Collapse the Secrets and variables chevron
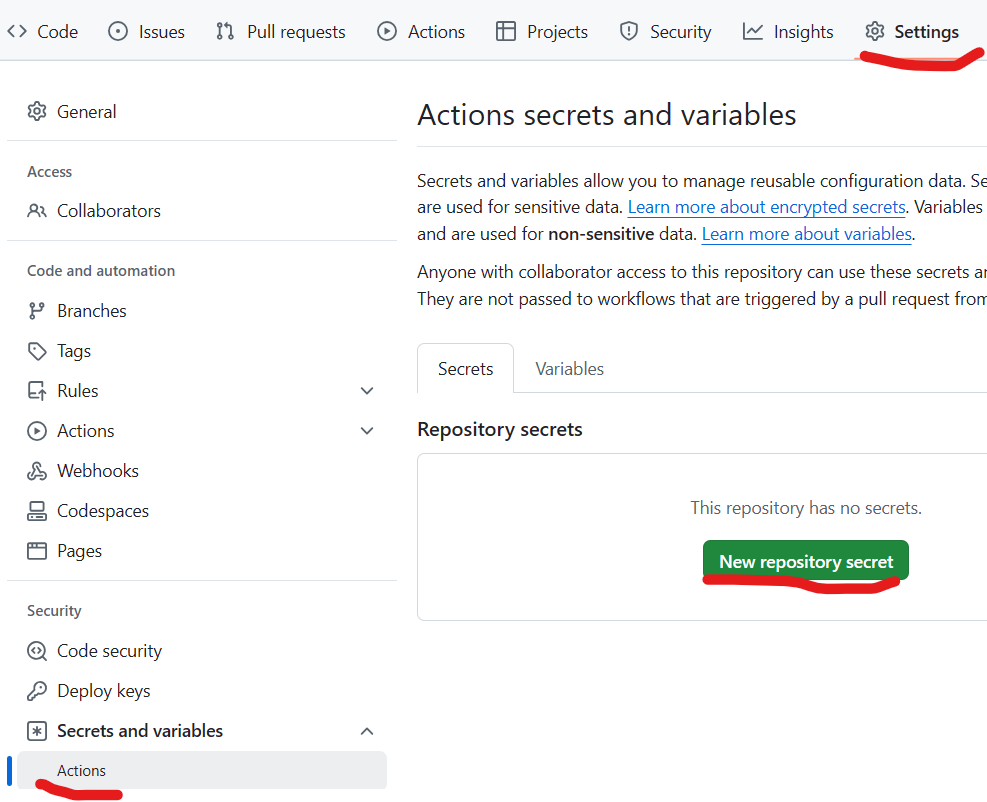987x802 pixels. 367,731
